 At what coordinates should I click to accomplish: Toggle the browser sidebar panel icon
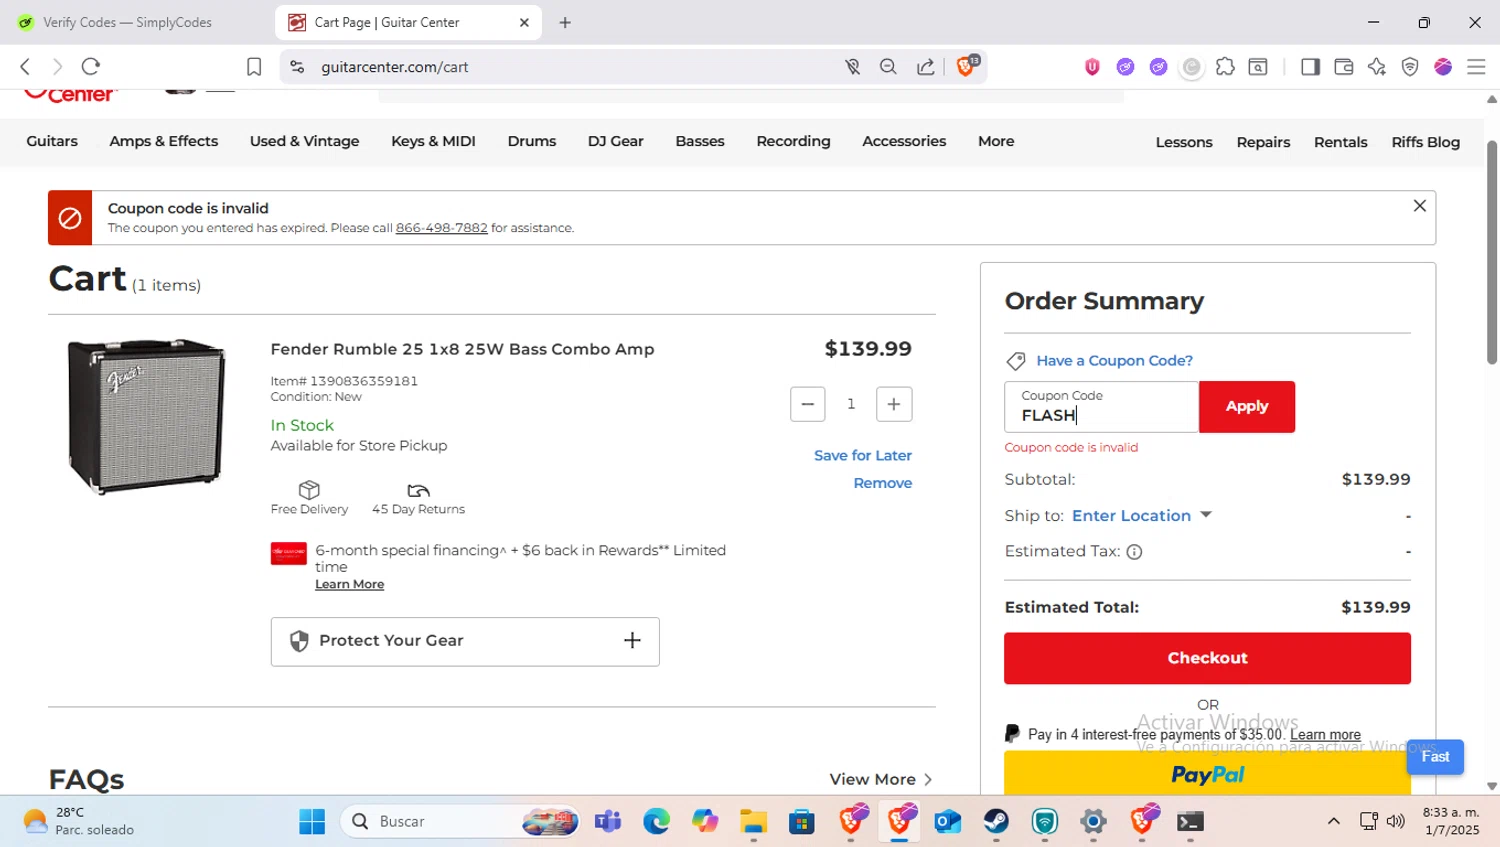pos(1310,67)
